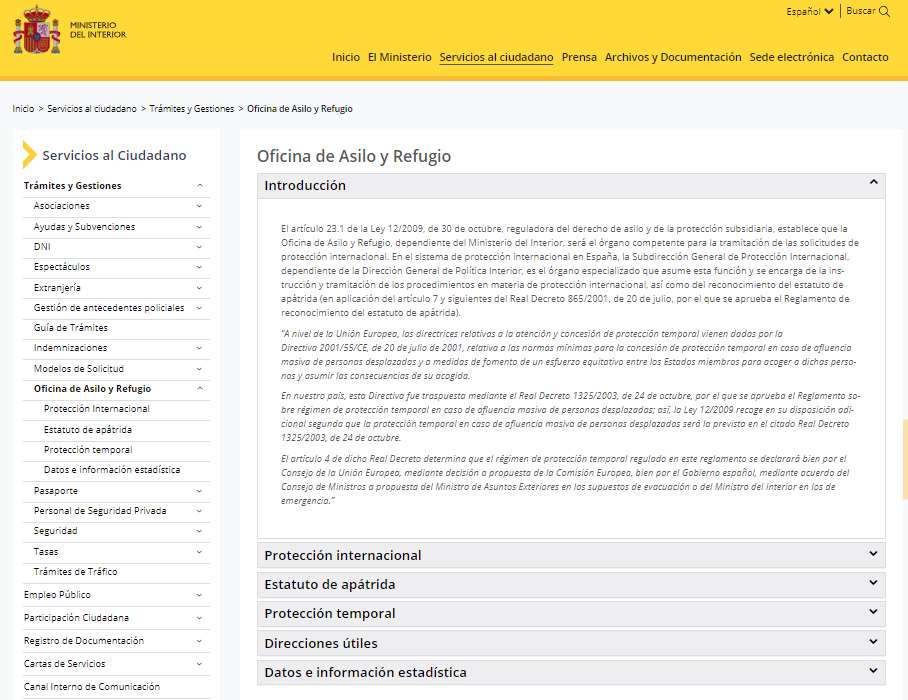
Task: Click the Tasas sidebar label
Action: click(46, 551)
